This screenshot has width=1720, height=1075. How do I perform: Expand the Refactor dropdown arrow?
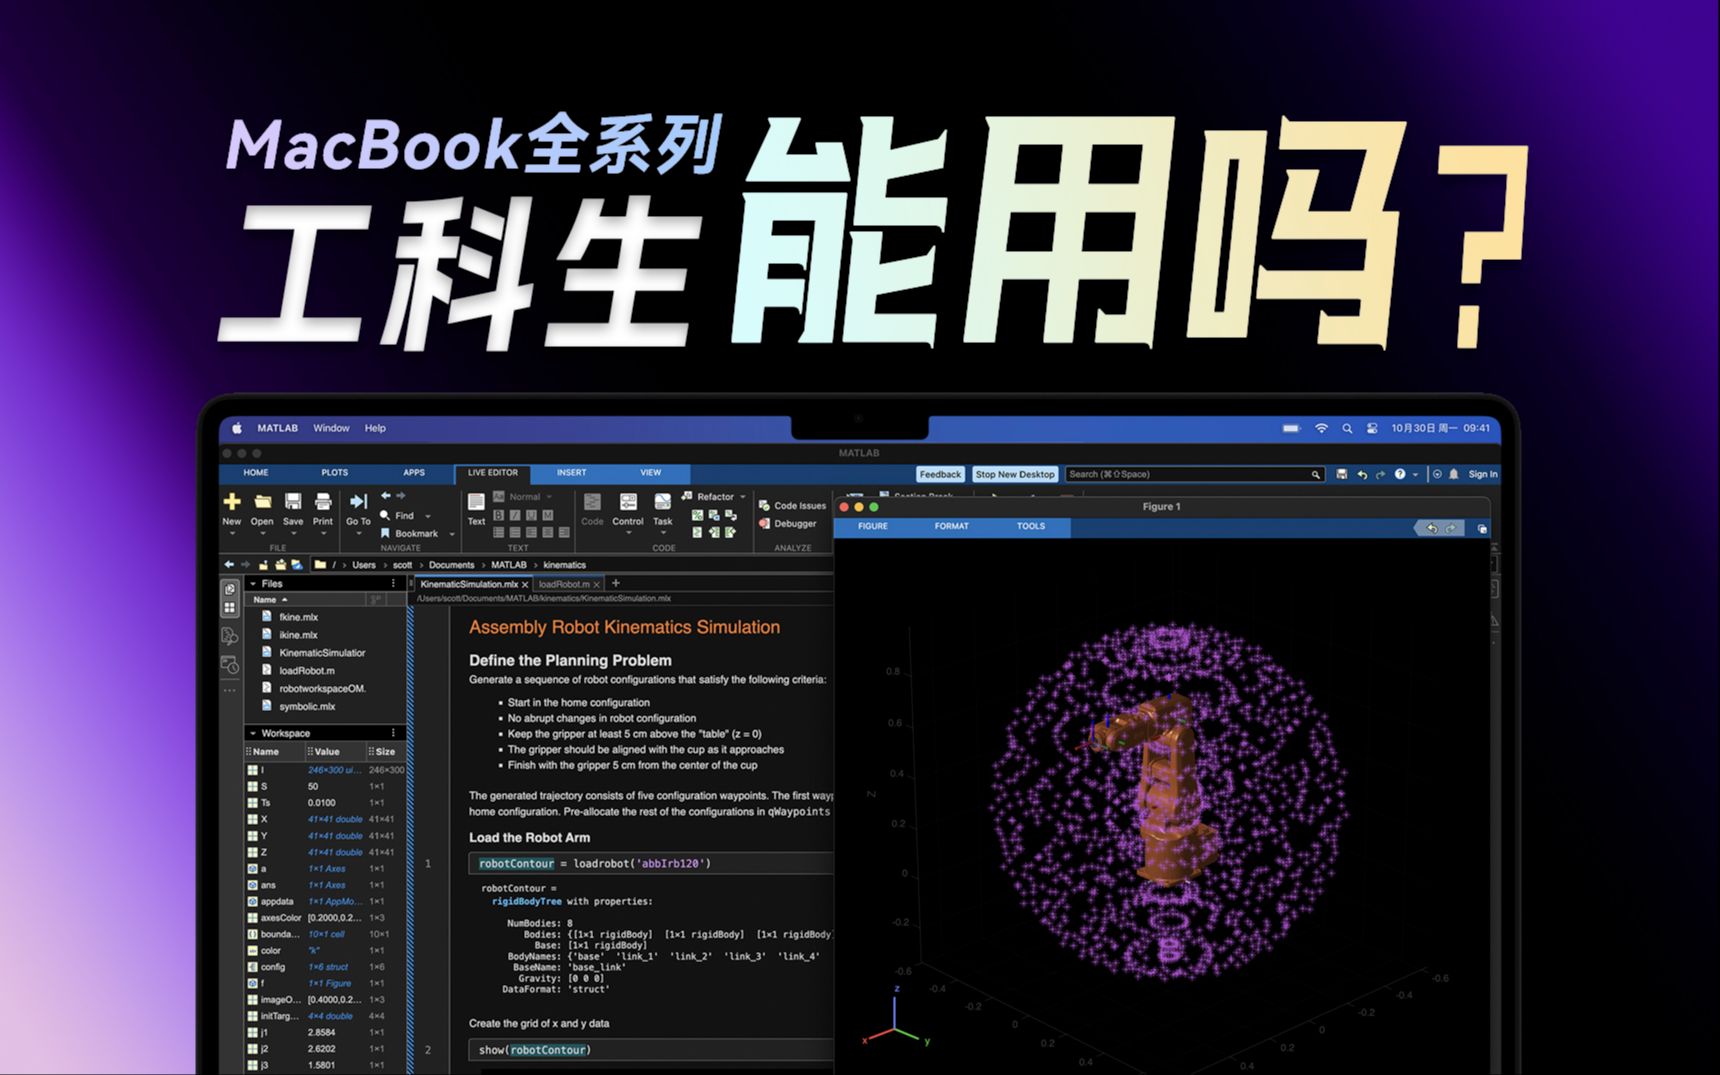point(743,497)
